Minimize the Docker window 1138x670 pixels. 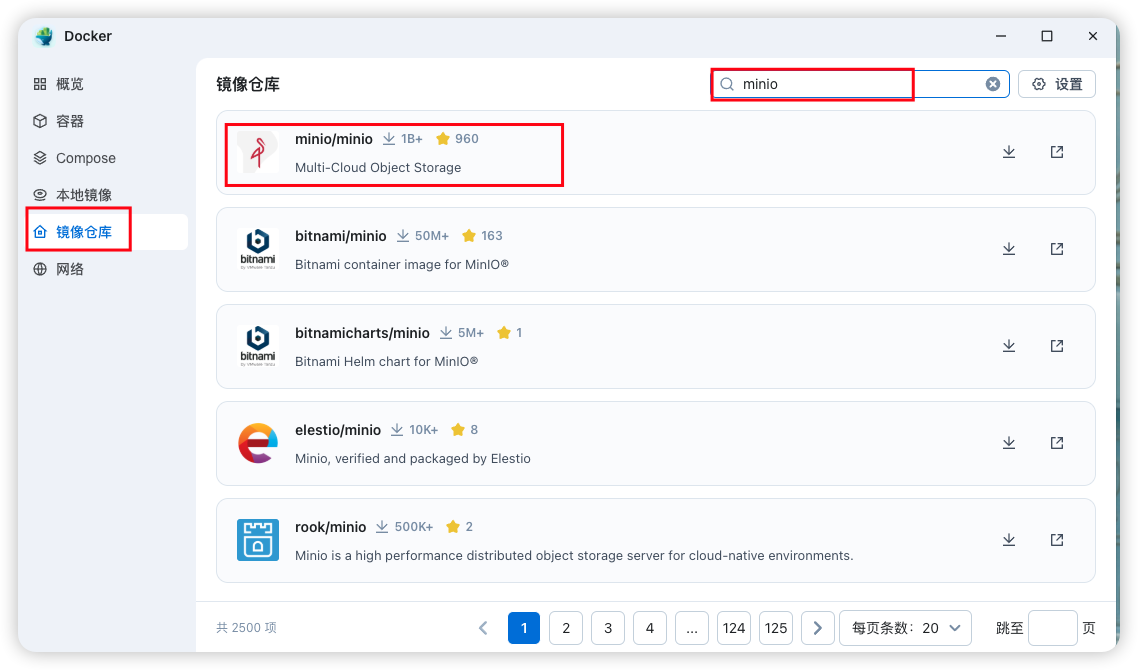point(1001,36)
